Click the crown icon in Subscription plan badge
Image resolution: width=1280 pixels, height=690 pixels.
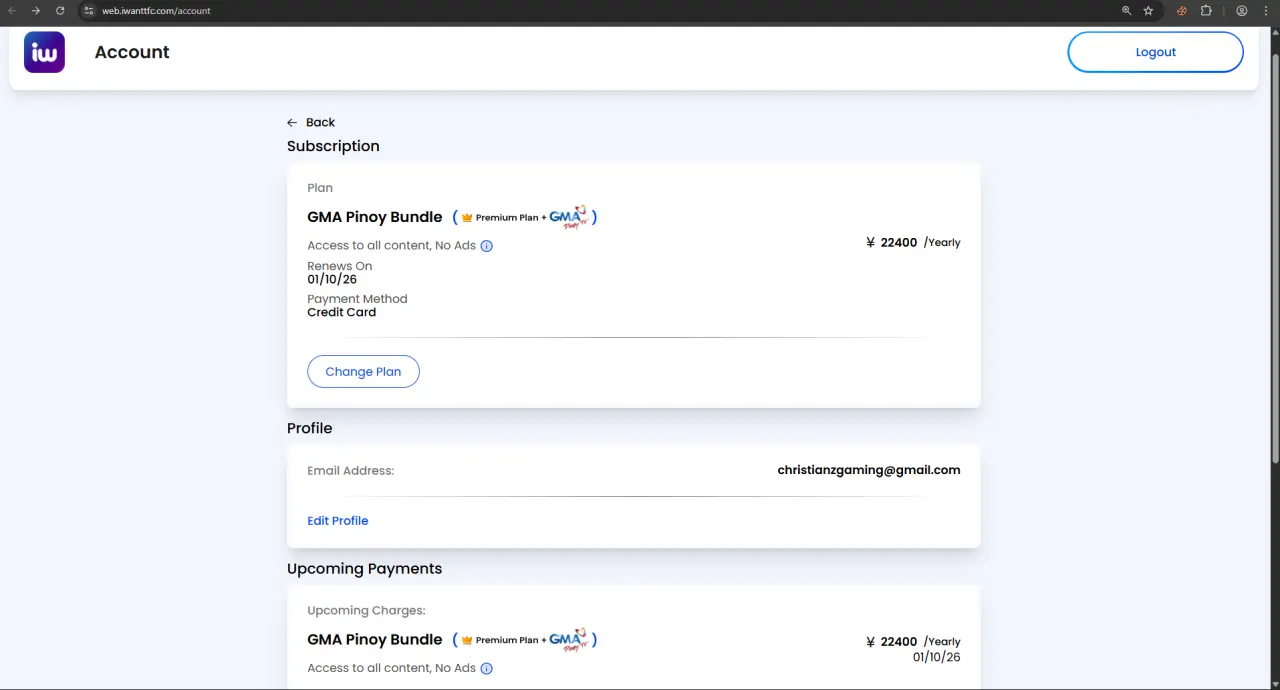tap(467, 217)
